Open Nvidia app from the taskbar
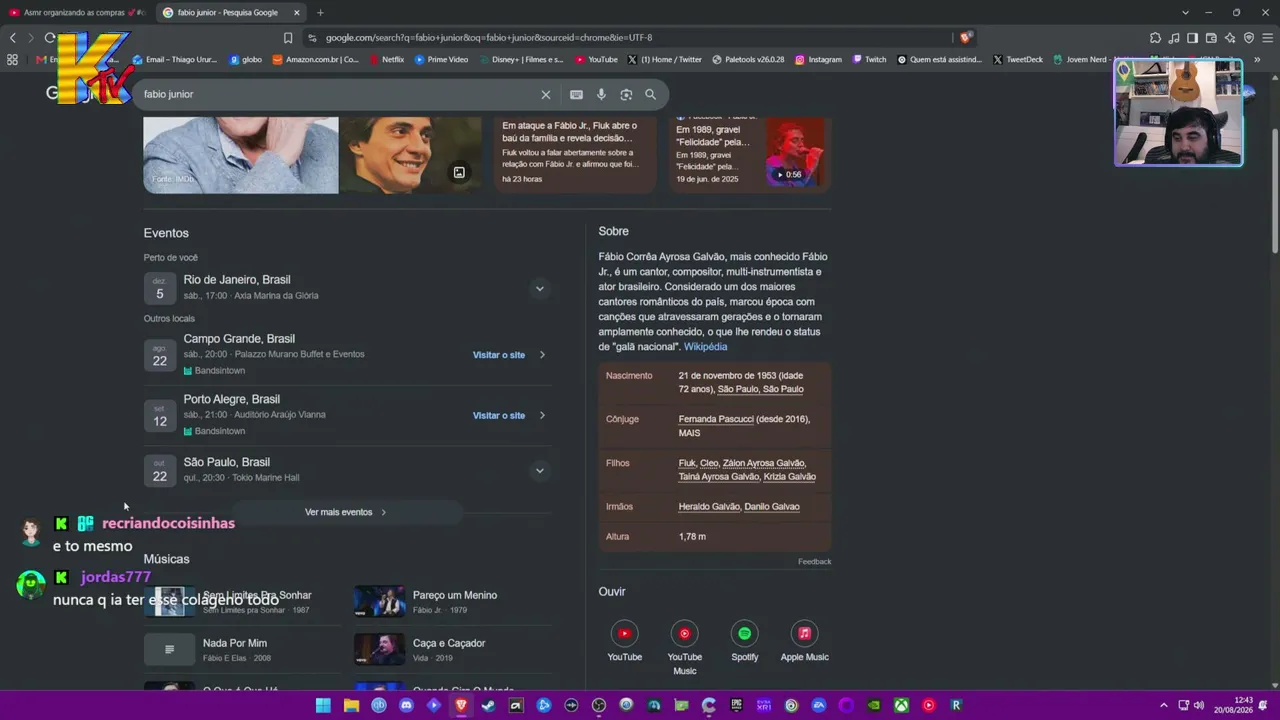The image size is (1280, 720). [874, 705]
